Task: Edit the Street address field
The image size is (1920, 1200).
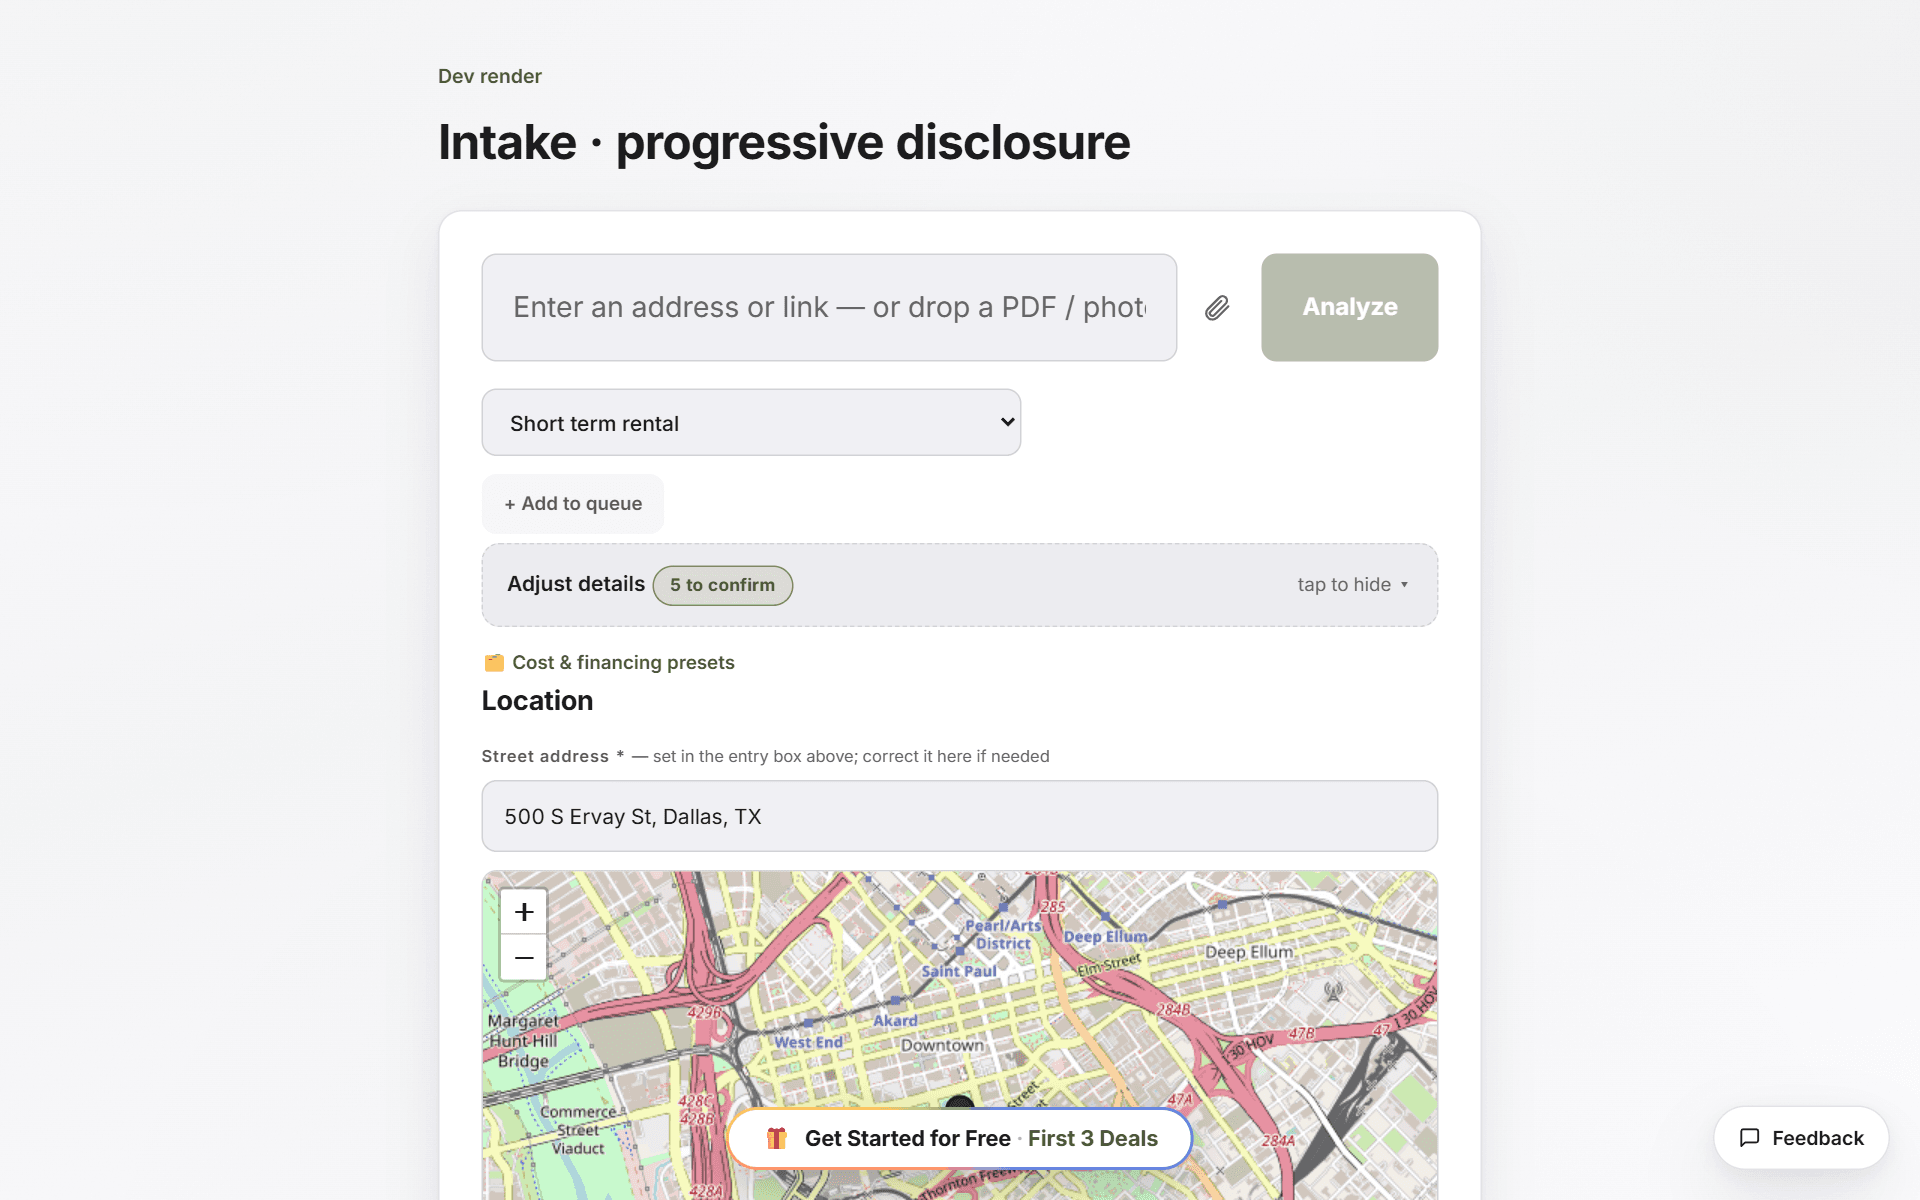Action: click(x=960, y=816)
